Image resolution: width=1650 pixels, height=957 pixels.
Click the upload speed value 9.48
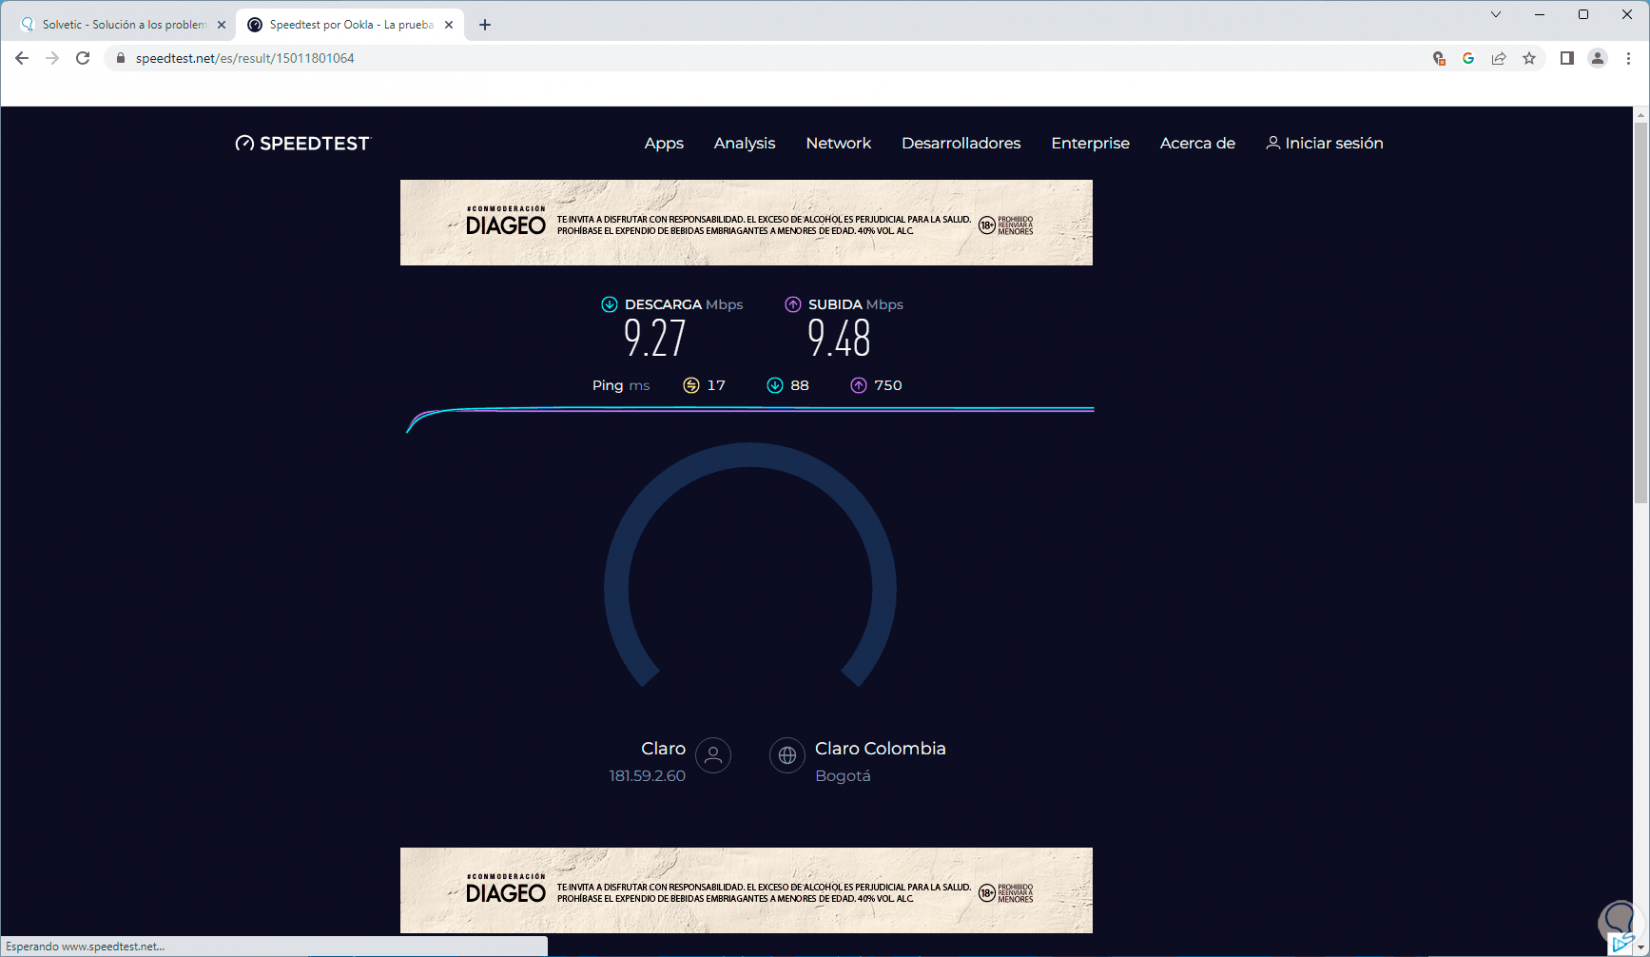[839, 339]
